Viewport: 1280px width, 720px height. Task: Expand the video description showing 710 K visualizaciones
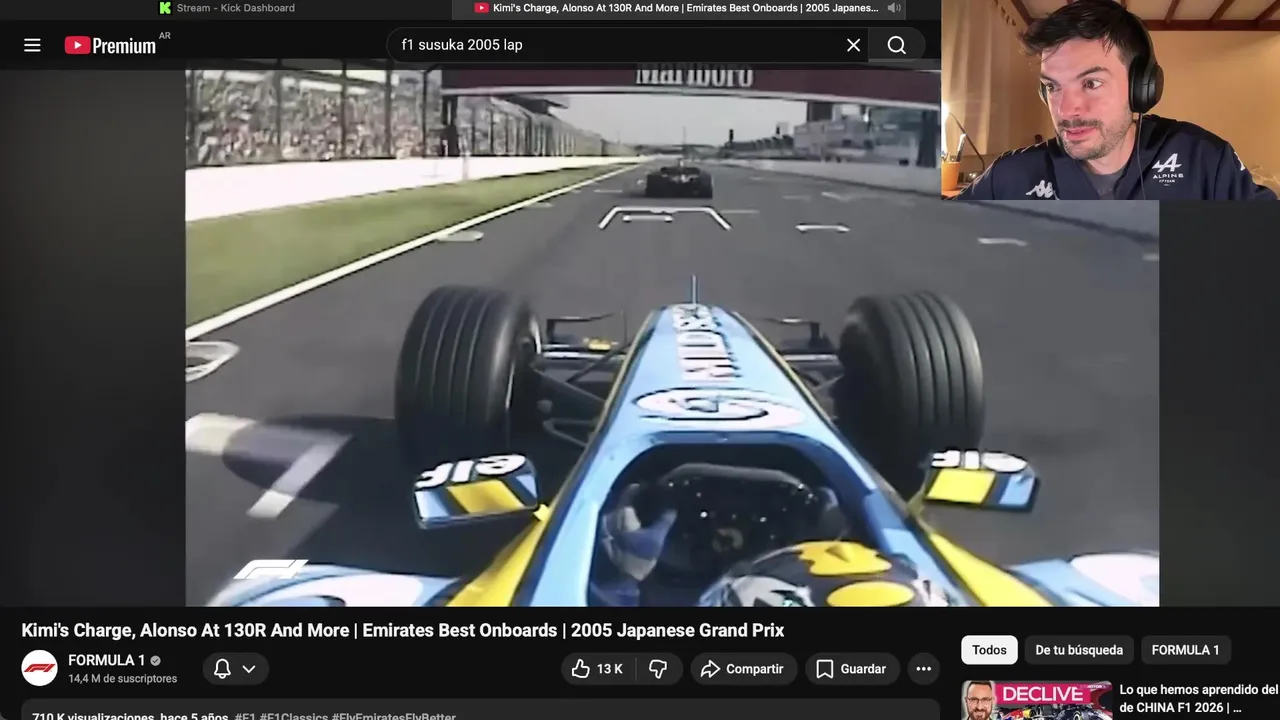tap(481, 710)
